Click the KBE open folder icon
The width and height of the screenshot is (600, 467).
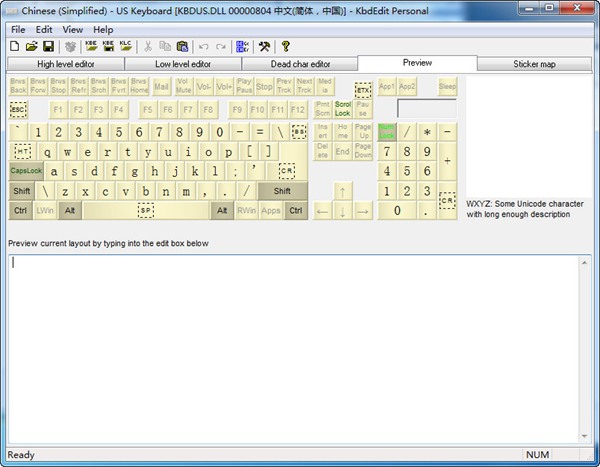tap(91, 46)
